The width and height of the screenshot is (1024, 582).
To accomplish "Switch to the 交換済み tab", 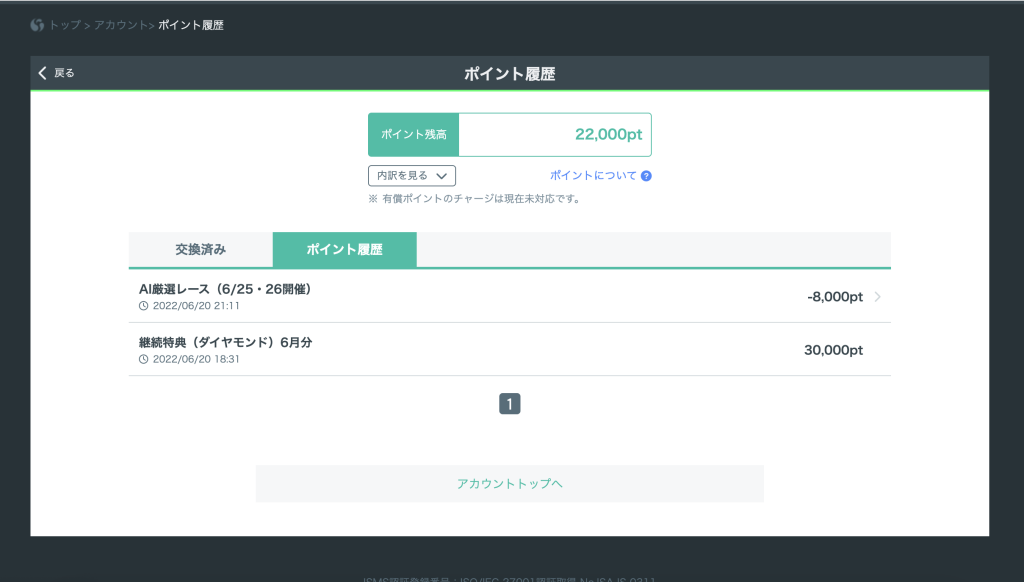I will coord(200,250).
